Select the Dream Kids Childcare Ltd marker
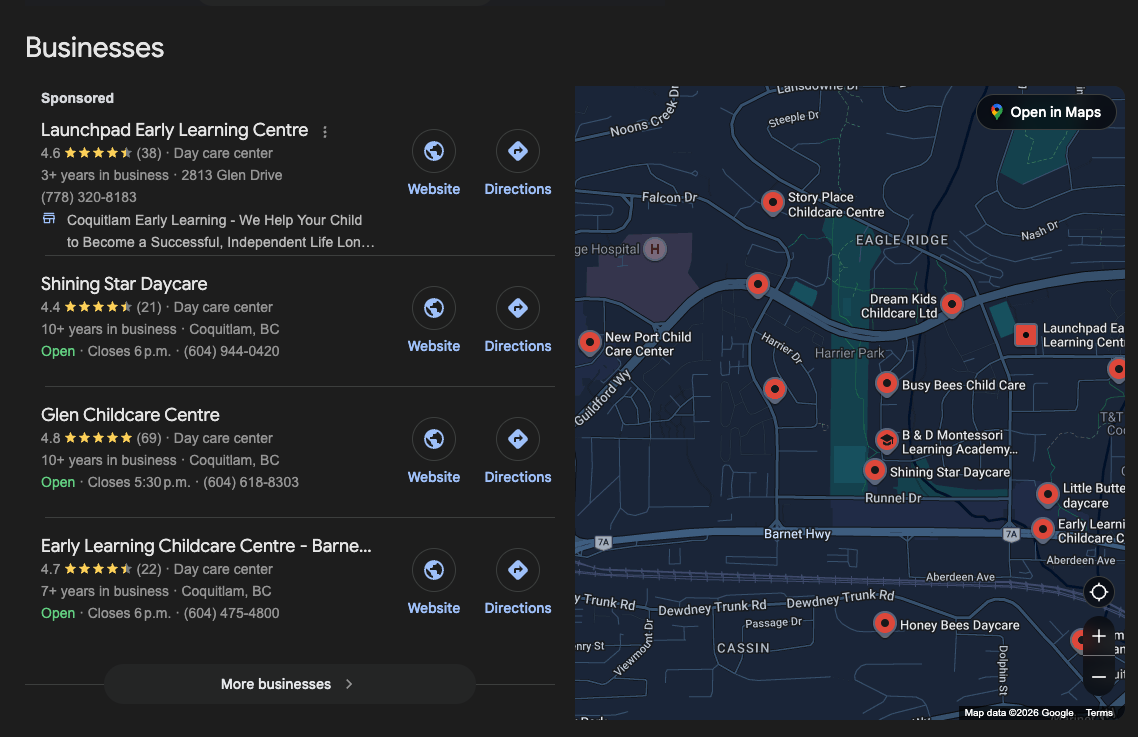Image resolution: width=1138 pixels, height=737 pixels. tap(951, 304)
